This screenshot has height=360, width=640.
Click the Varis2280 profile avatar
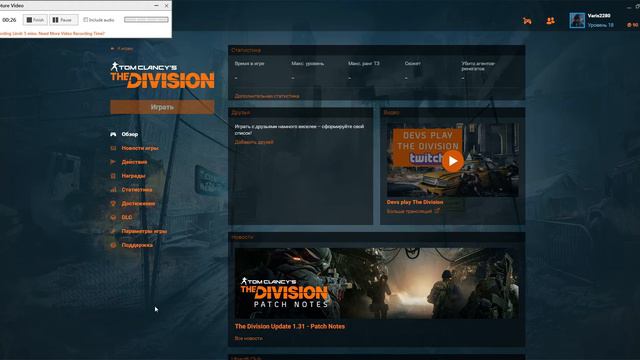pos(577,20)
